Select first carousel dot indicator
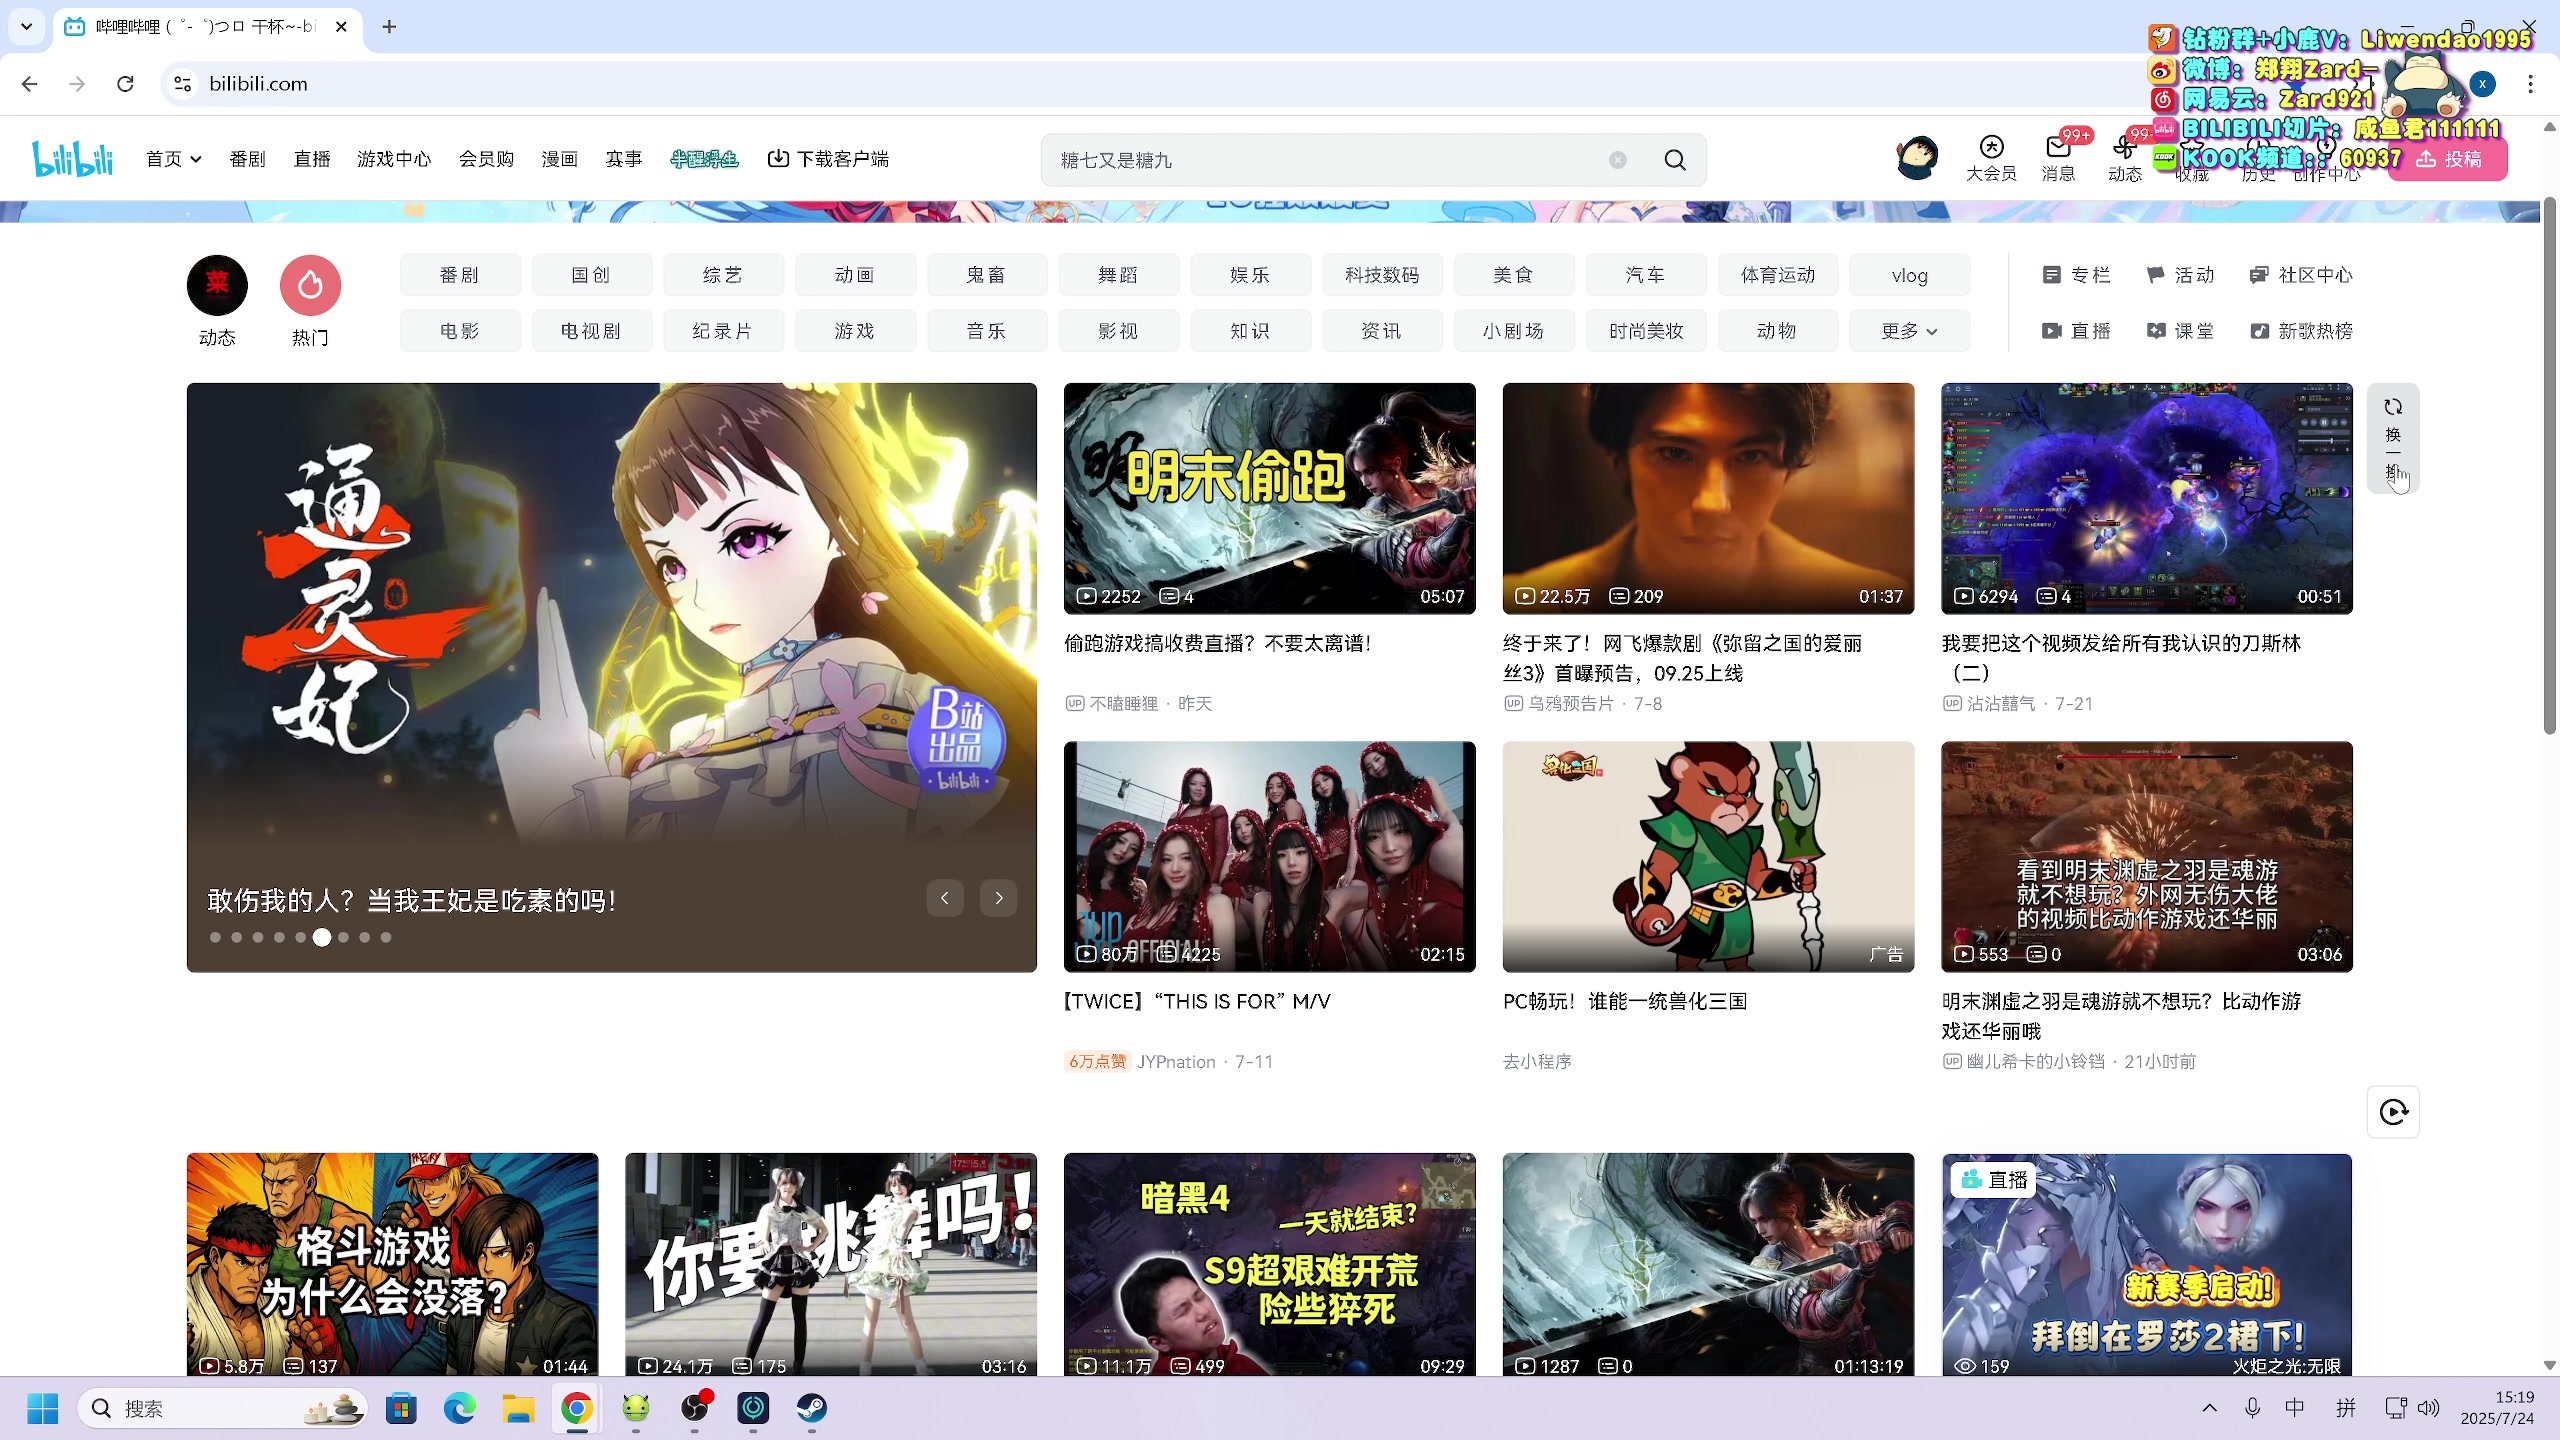Screen dimensions: 2560x1440 (215, 938)
